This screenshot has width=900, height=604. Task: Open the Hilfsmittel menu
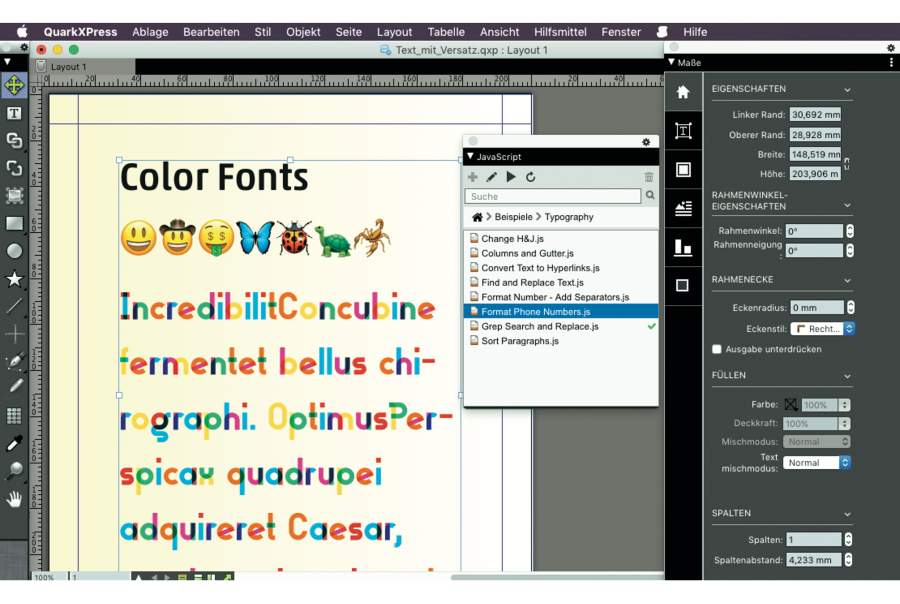pos(560,32)
